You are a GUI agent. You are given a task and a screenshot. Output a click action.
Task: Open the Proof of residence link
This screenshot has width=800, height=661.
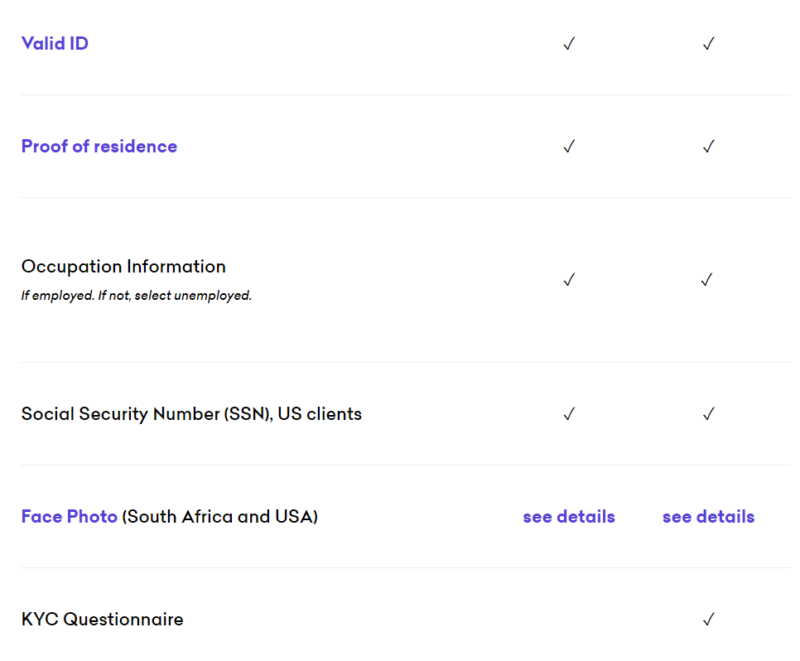(x=99, y=146)
